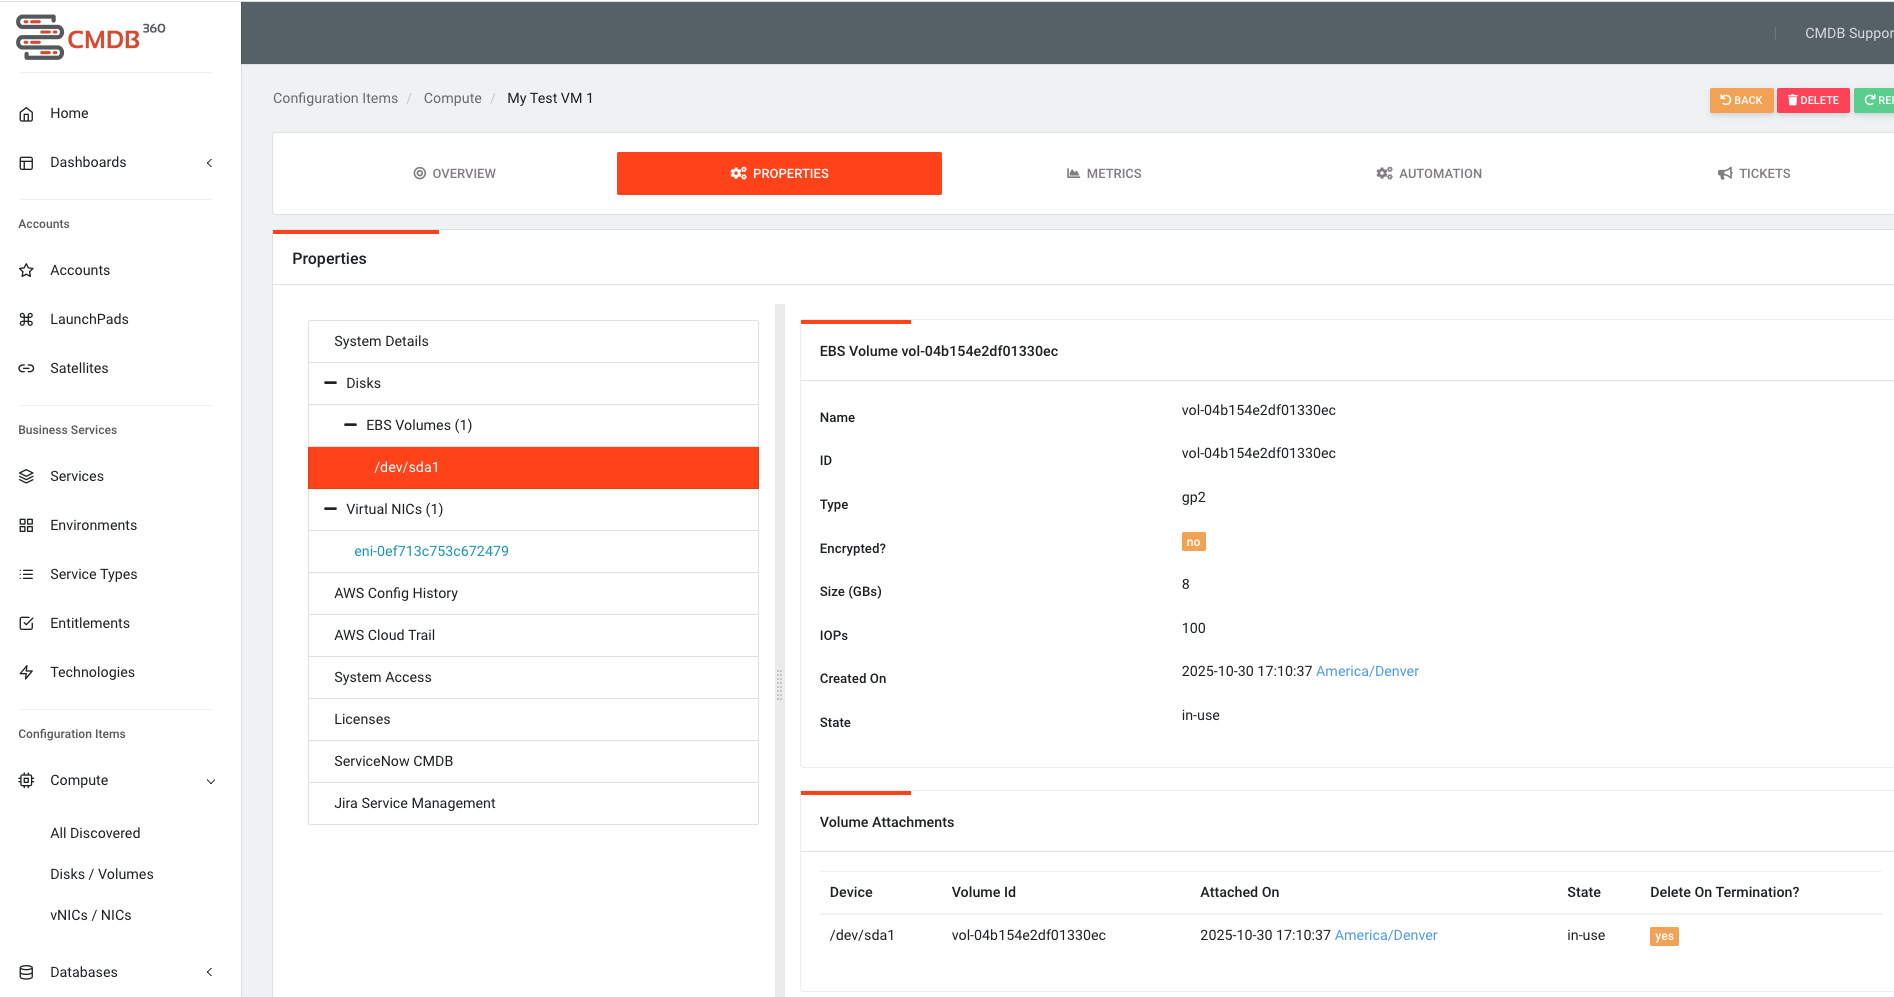Select the Properties tab

[x=779, y=174]
